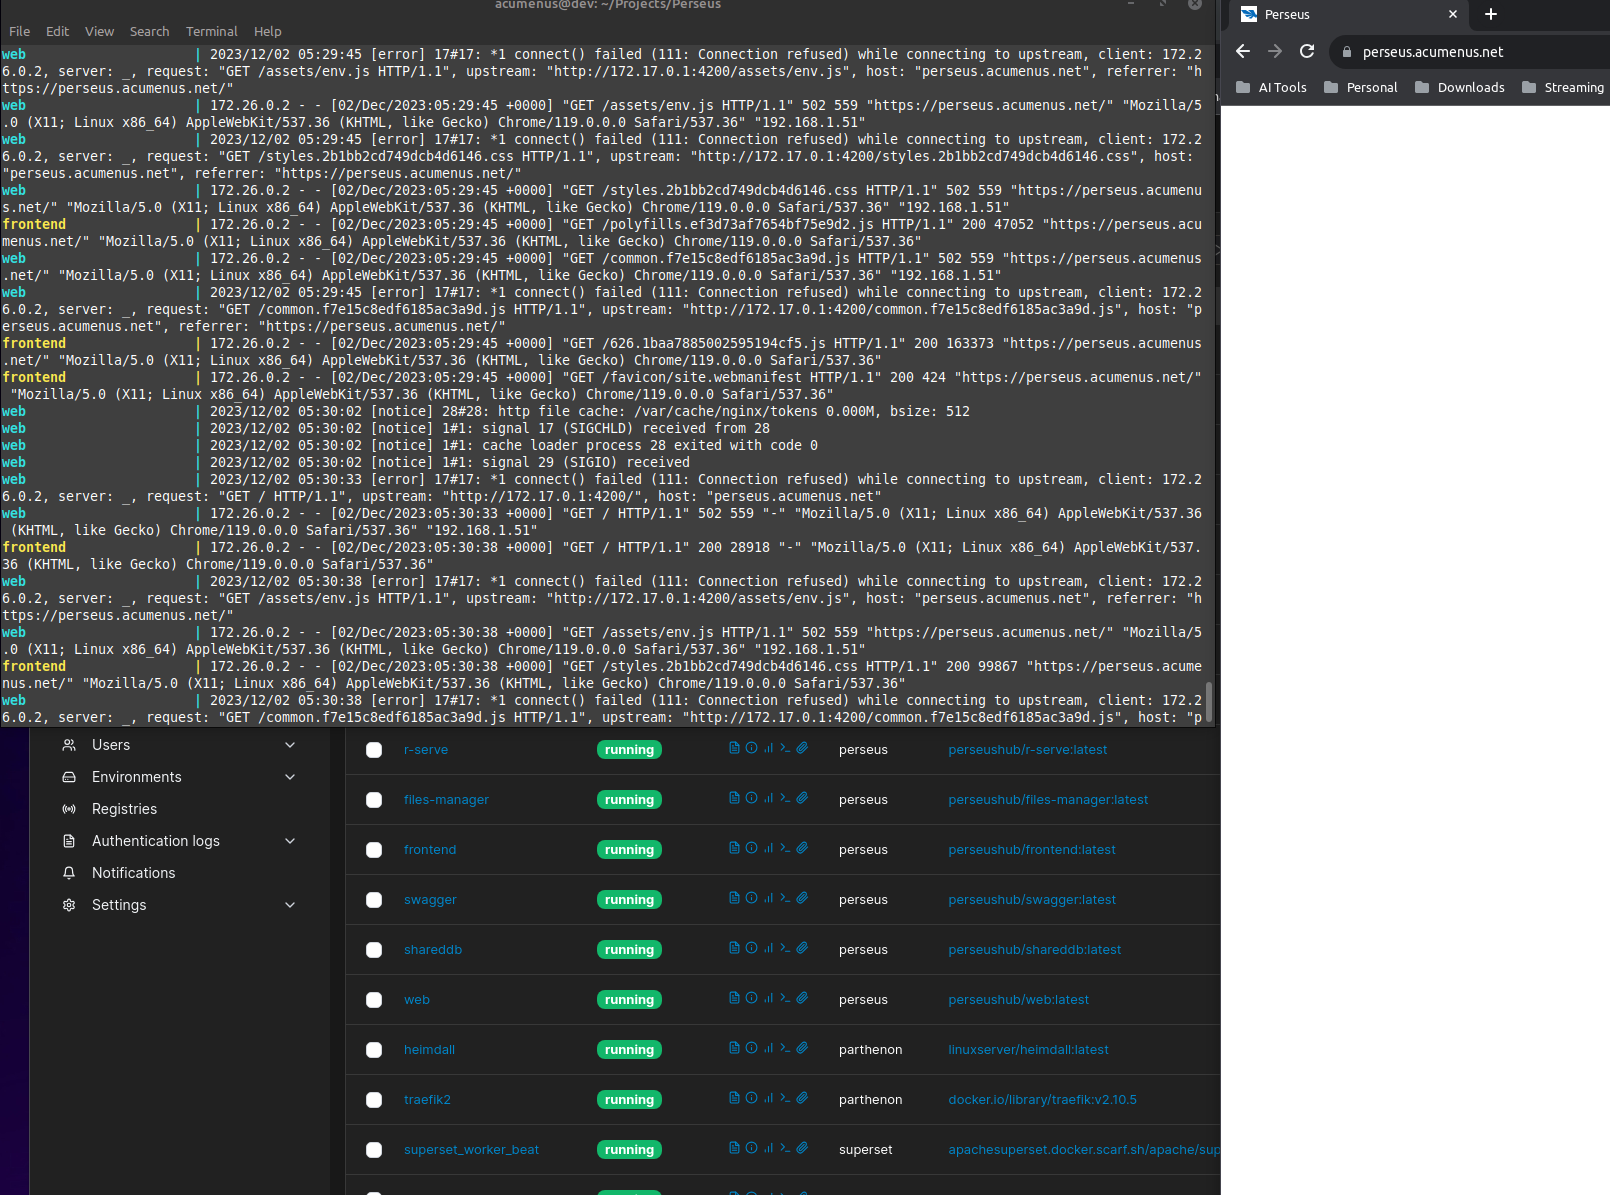Expand the Settings sidebar section chevron
The image size is (1610, 1195).
(290, 905)
